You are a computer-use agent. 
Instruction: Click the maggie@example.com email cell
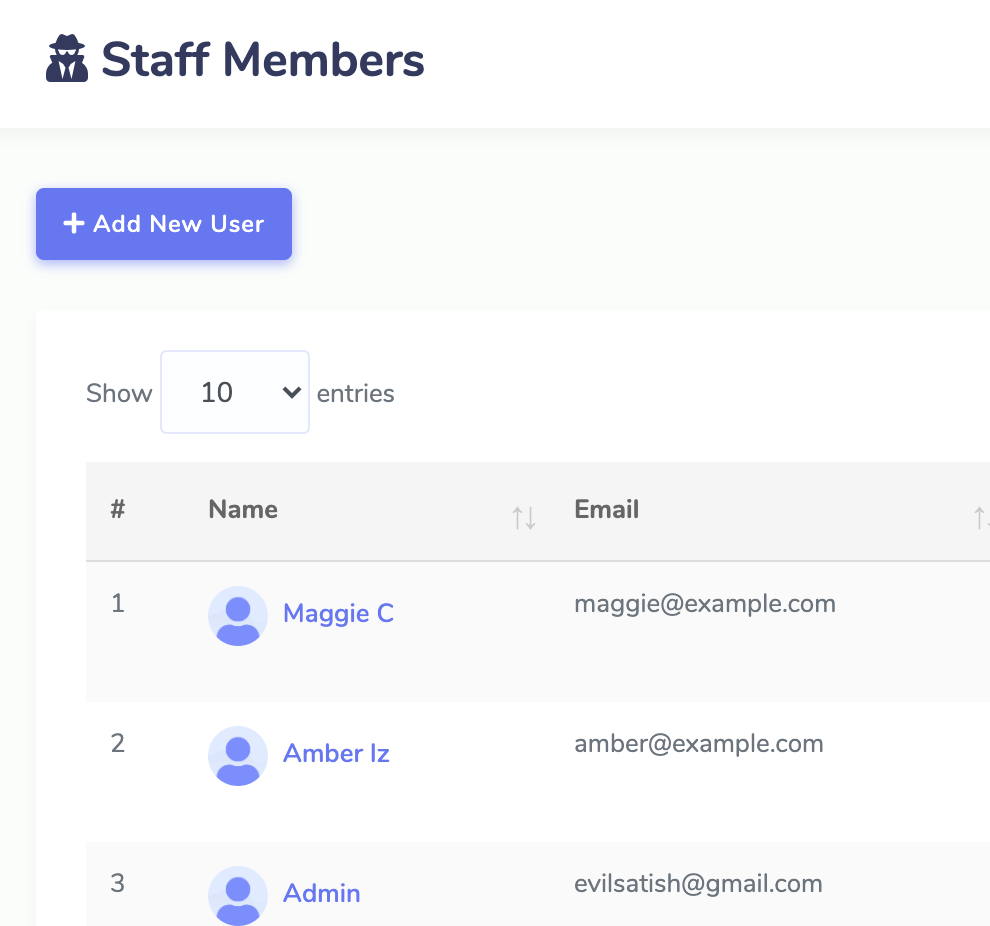tap(705, 604)
